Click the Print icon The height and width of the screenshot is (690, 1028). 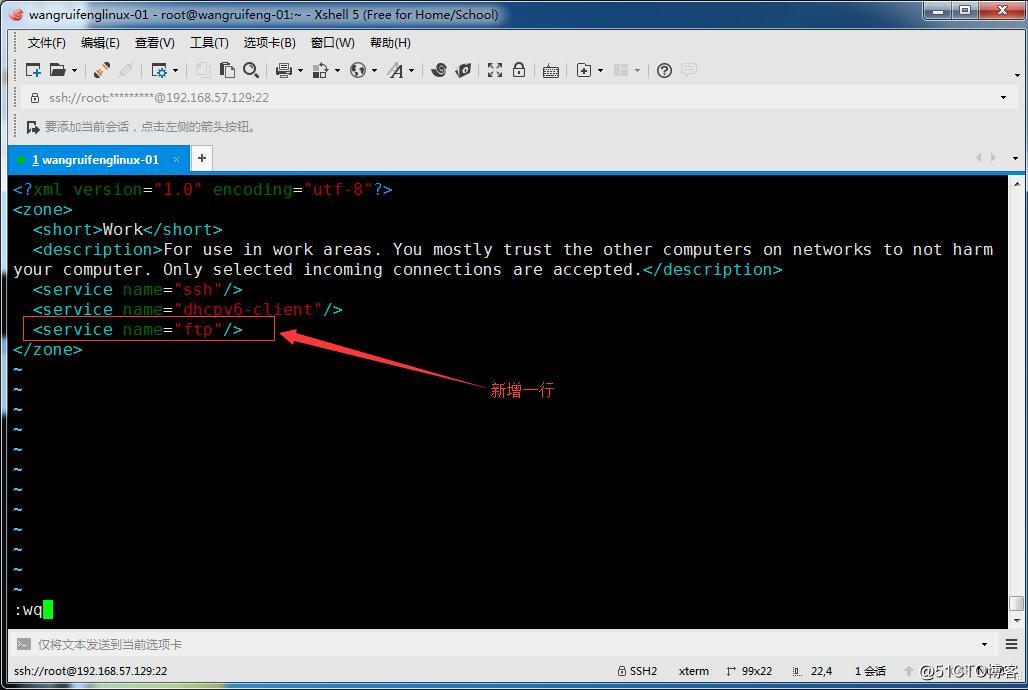point(284,70)
